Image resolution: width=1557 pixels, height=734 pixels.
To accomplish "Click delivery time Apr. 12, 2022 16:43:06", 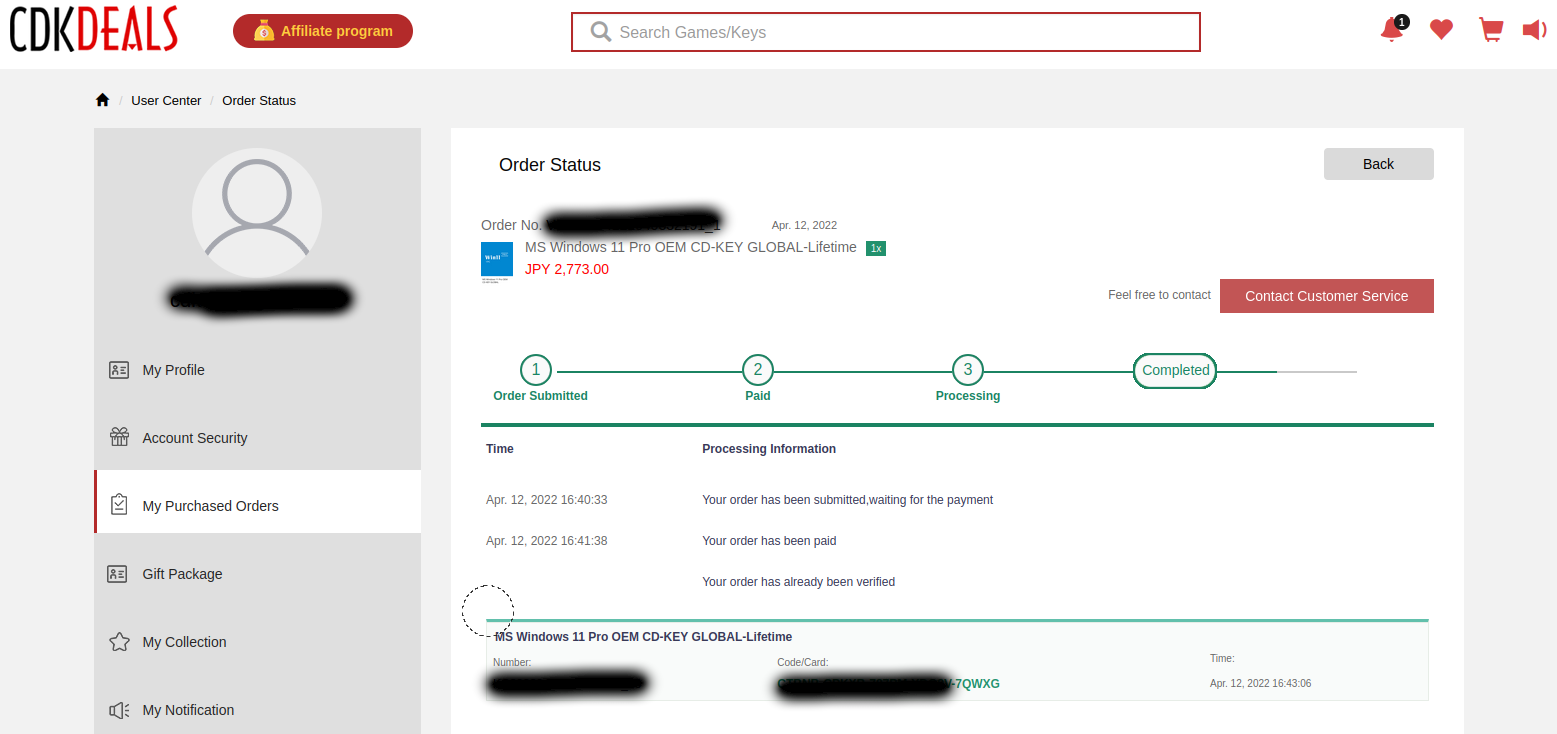I will pyautogui.click(x=1260, y=684).
